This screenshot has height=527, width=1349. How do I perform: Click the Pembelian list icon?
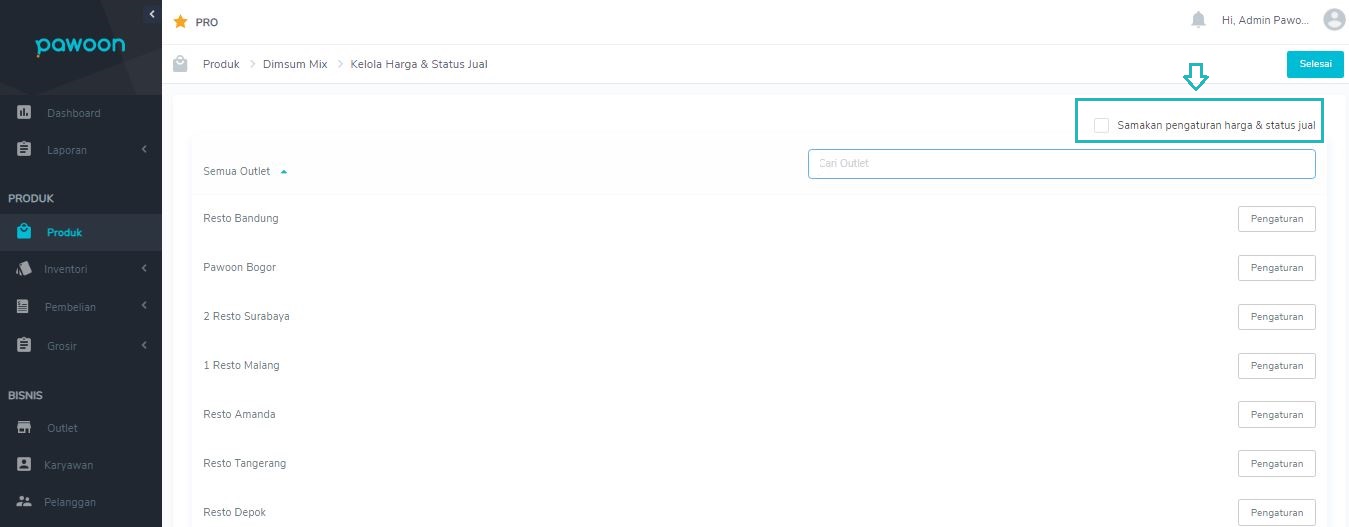click(24, 307)
